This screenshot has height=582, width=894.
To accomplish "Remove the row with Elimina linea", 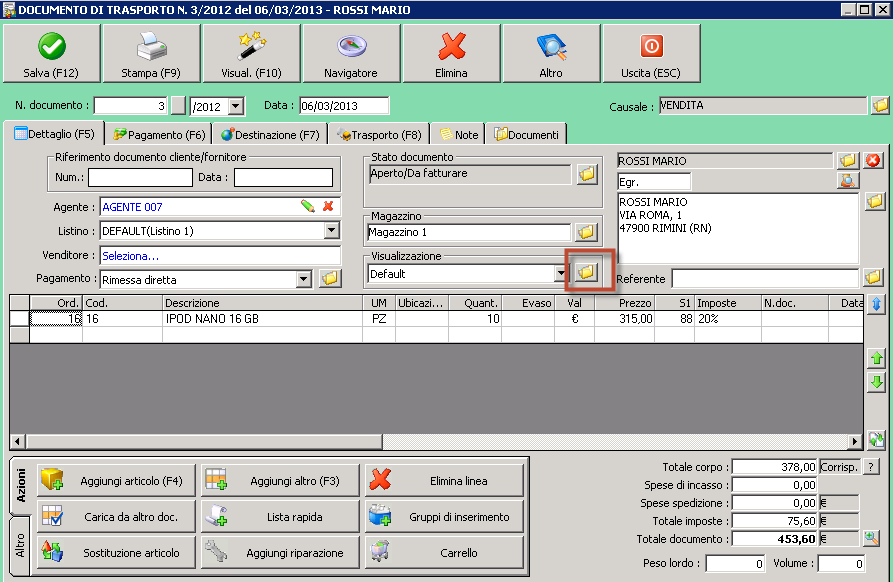I will [x=445, y=481].
